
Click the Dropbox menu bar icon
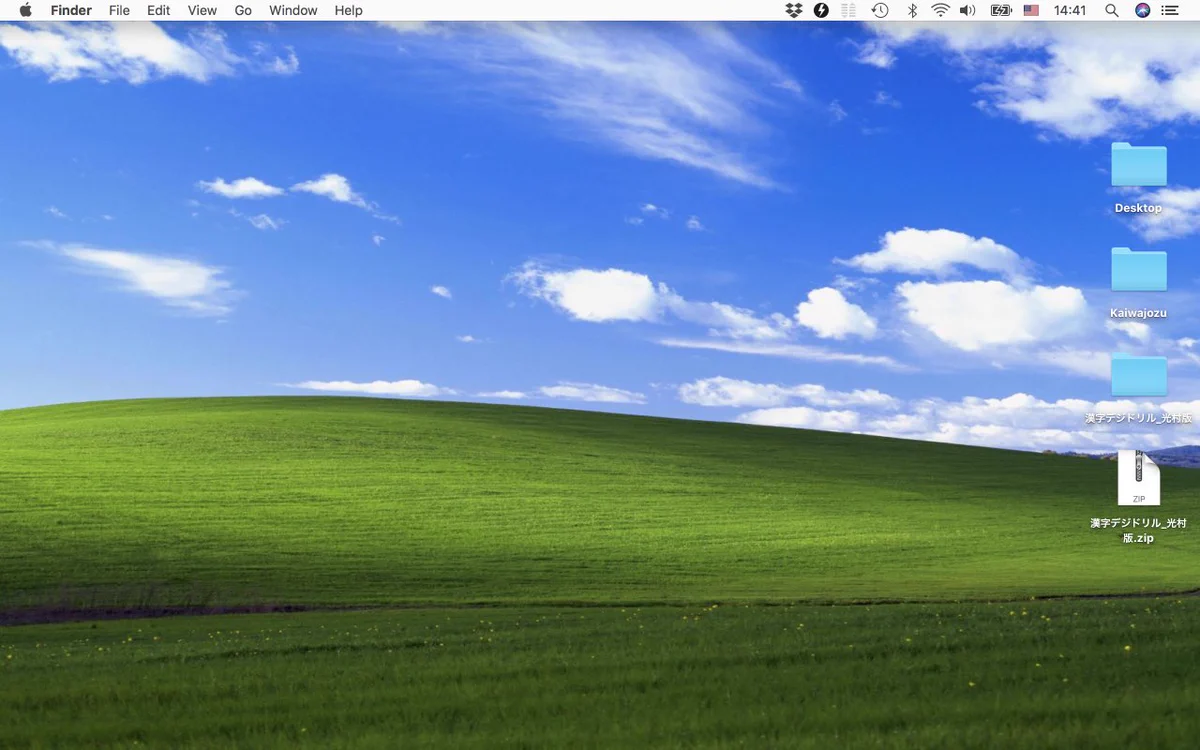pyautogui.click(x=794, y=10)
